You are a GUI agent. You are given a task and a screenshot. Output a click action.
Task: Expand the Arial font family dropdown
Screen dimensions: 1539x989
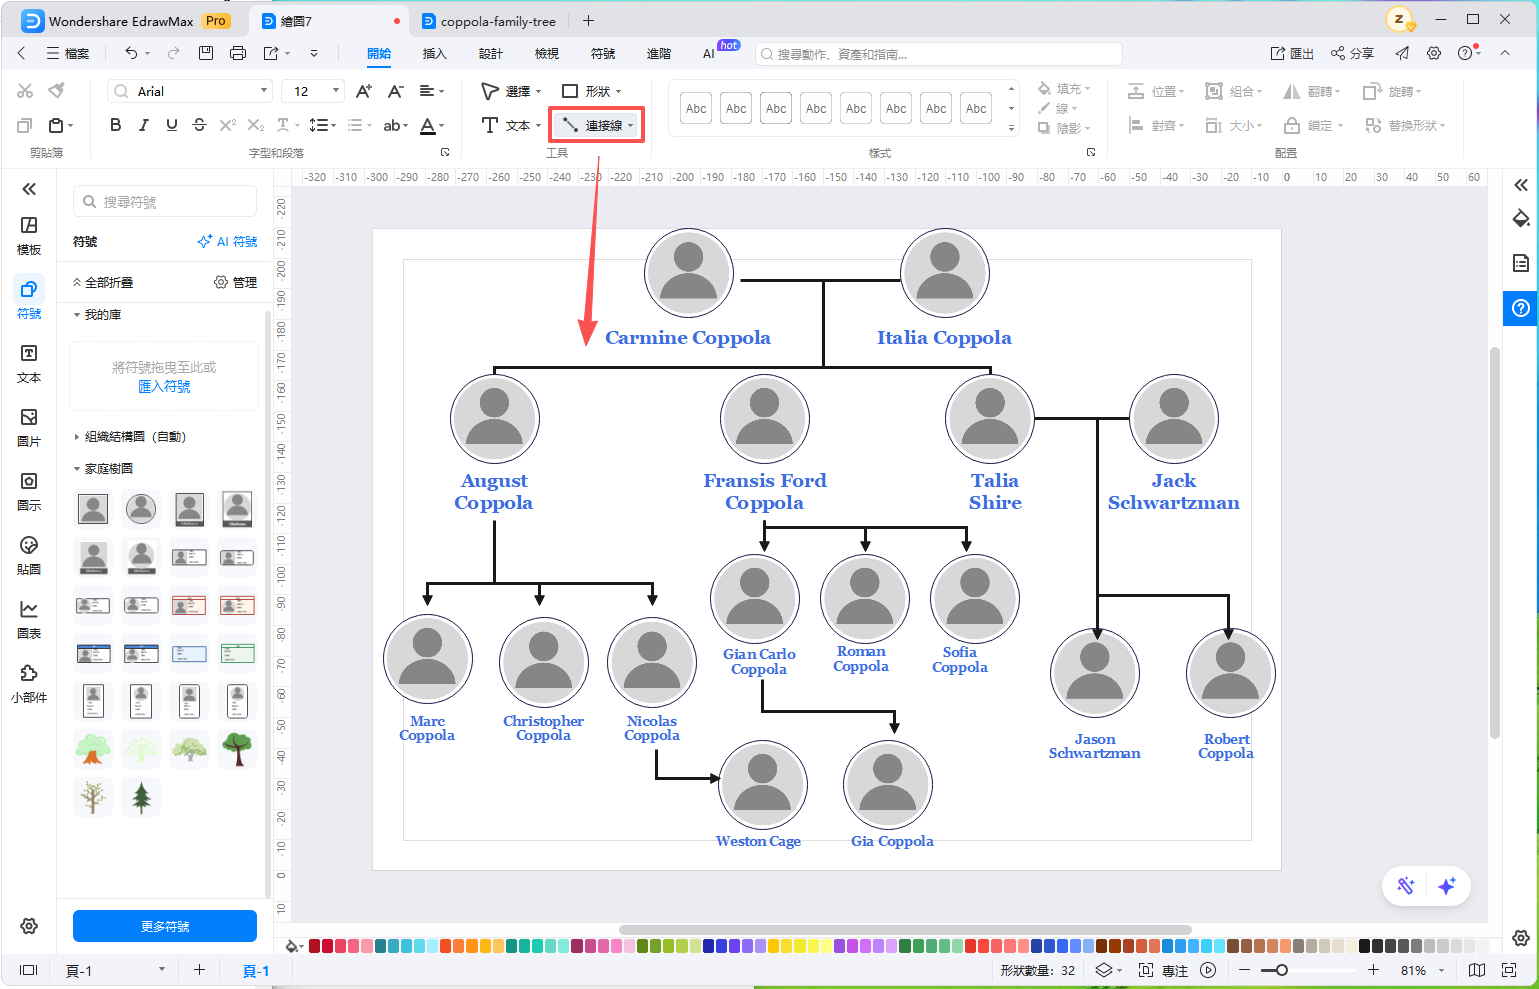[x=189, y=91]
